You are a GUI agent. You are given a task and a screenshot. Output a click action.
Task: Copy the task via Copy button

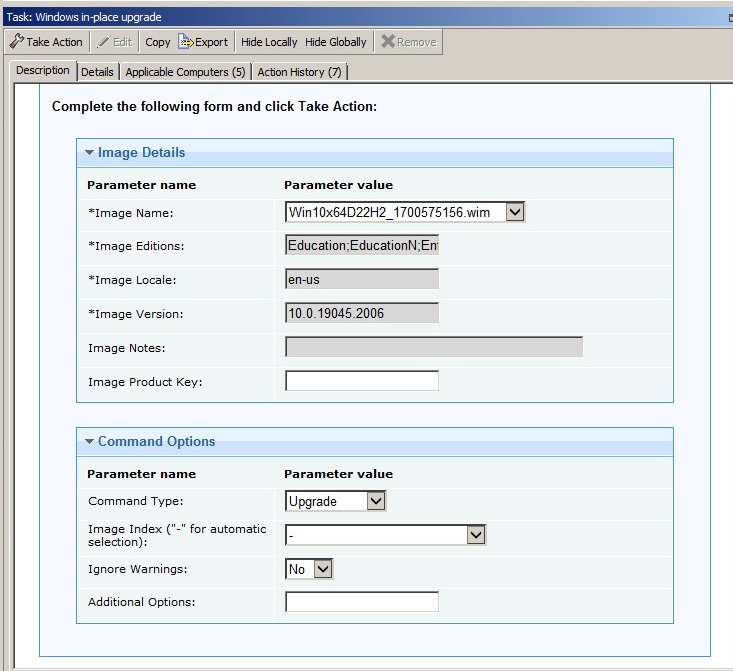158,42
